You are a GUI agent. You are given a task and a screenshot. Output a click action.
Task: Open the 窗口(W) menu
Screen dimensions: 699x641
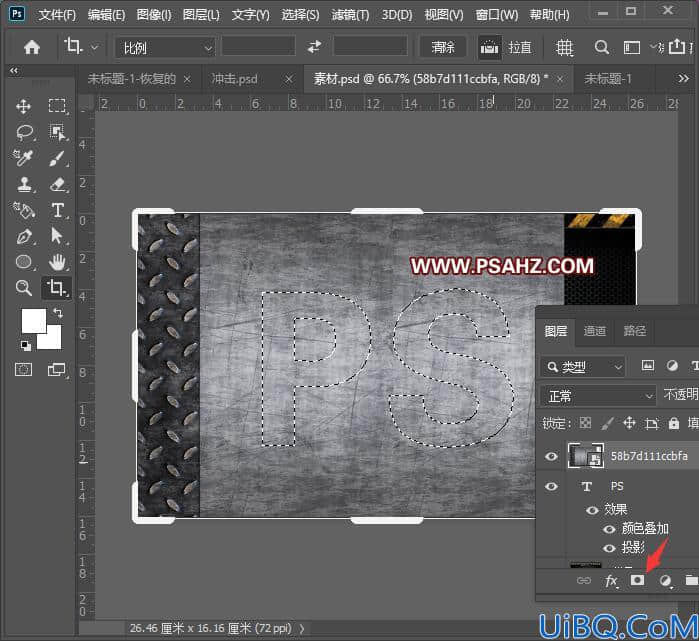click(497, 15)
